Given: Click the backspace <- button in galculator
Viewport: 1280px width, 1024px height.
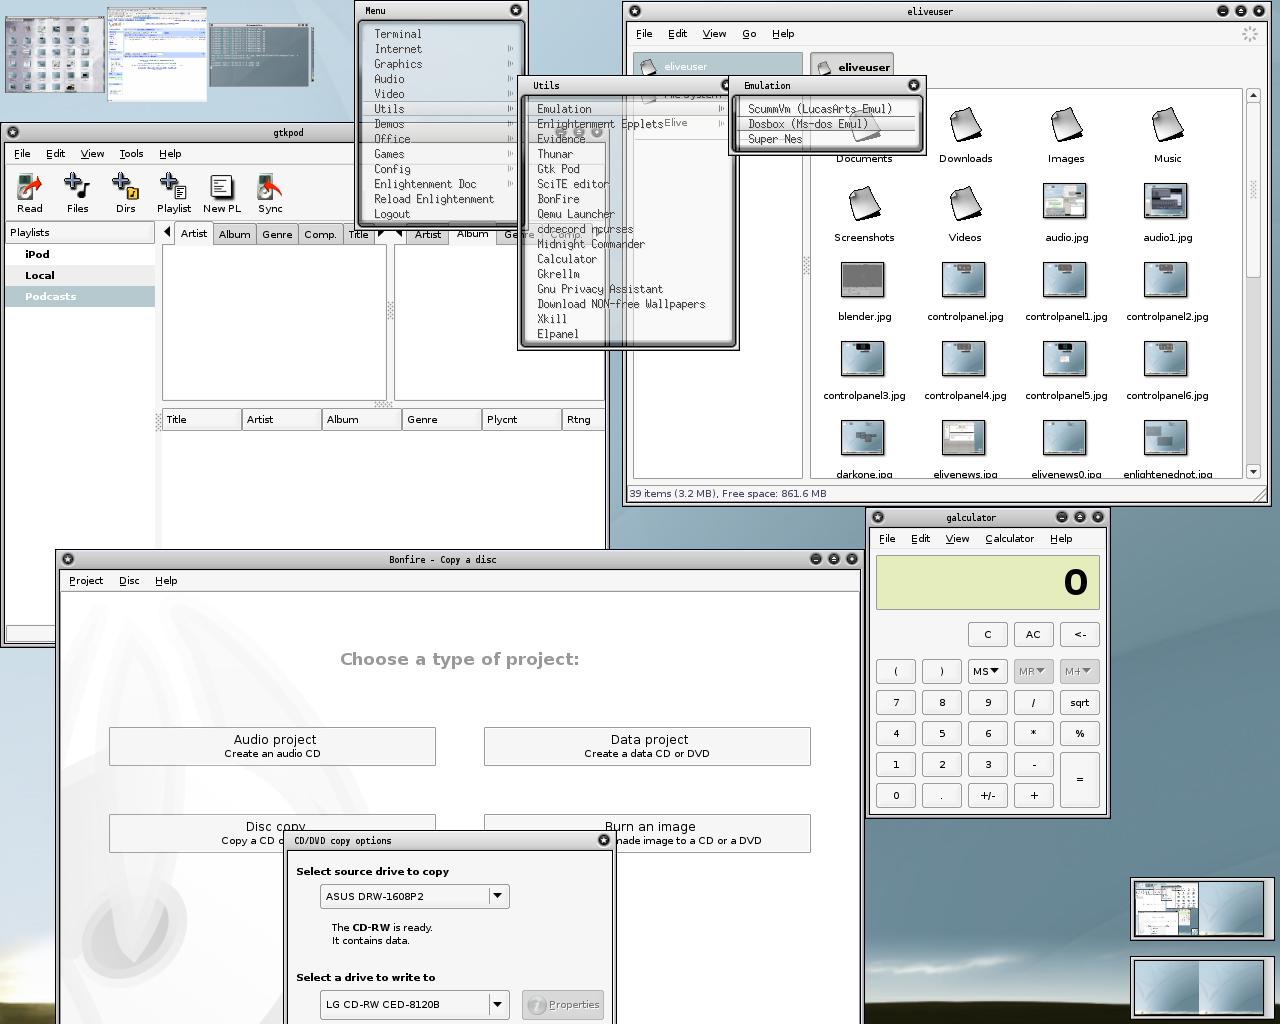Looking at the screenshot, I should tap(1080, 635).
